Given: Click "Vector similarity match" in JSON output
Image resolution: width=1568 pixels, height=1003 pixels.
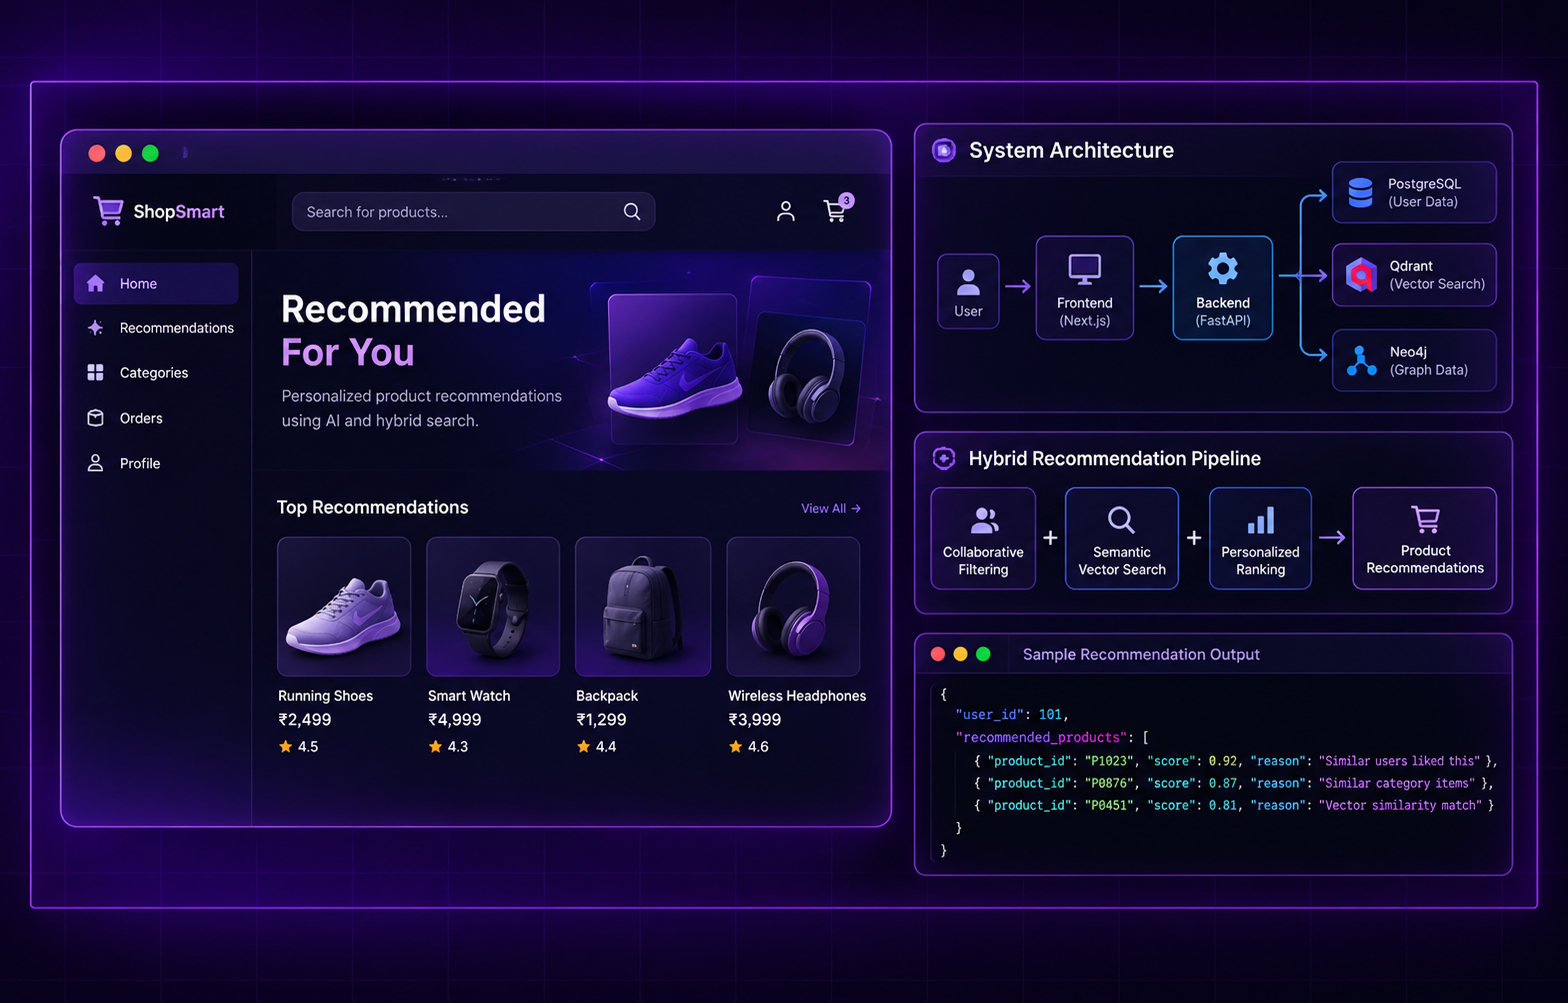Looking at the screenshot, I should [x=1400, y=805].
